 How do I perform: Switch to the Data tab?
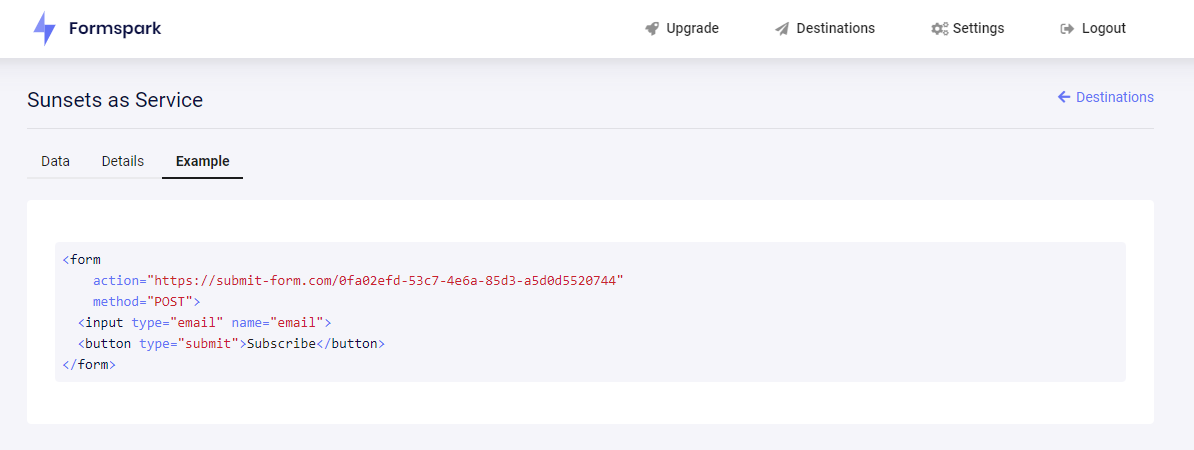(56, 161)
